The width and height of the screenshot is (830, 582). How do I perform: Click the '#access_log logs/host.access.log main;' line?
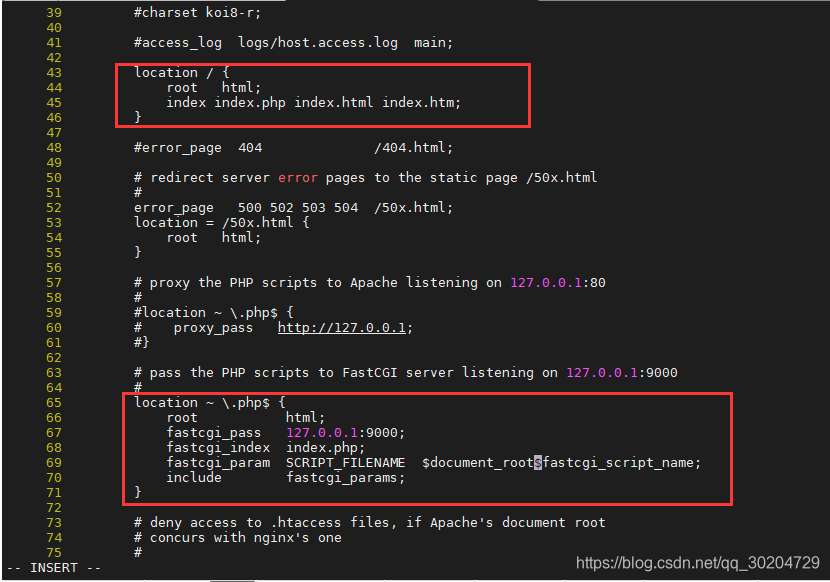pos(293,43)
